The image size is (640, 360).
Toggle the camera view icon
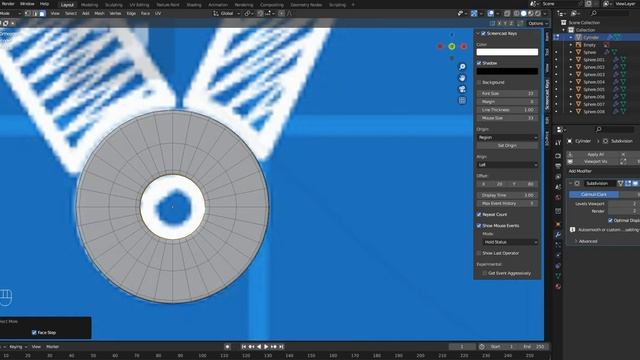[462, 89]
